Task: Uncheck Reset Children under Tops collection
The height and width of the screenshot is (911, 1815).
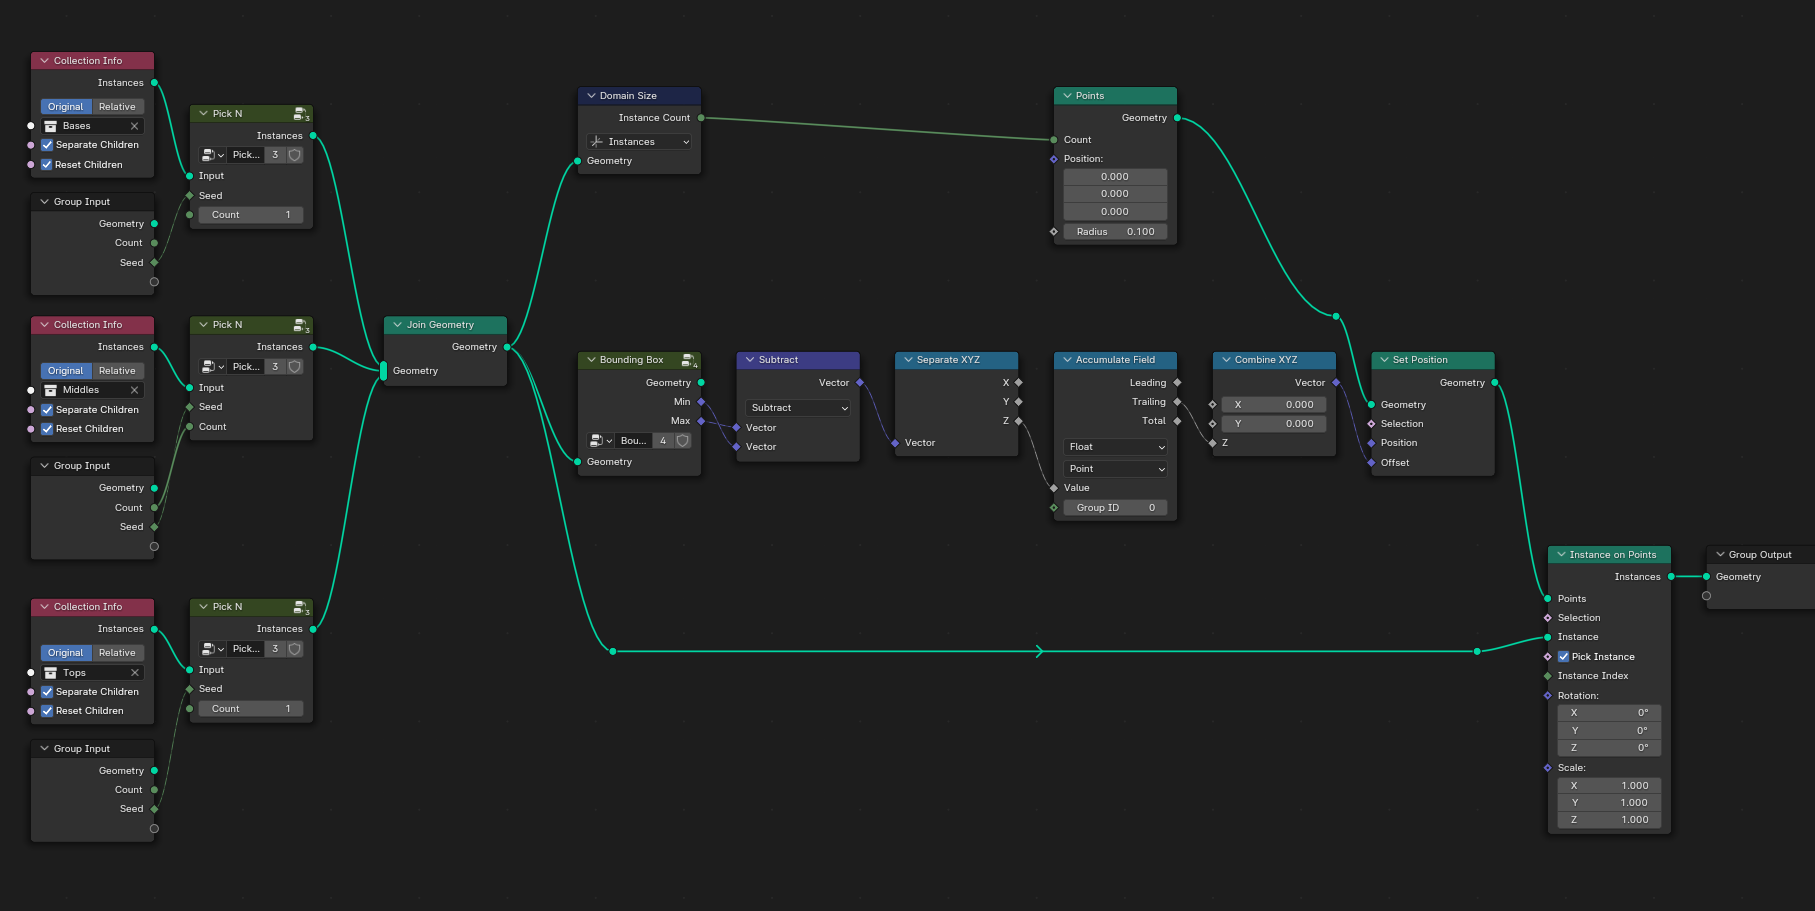Action: point(47,711)
